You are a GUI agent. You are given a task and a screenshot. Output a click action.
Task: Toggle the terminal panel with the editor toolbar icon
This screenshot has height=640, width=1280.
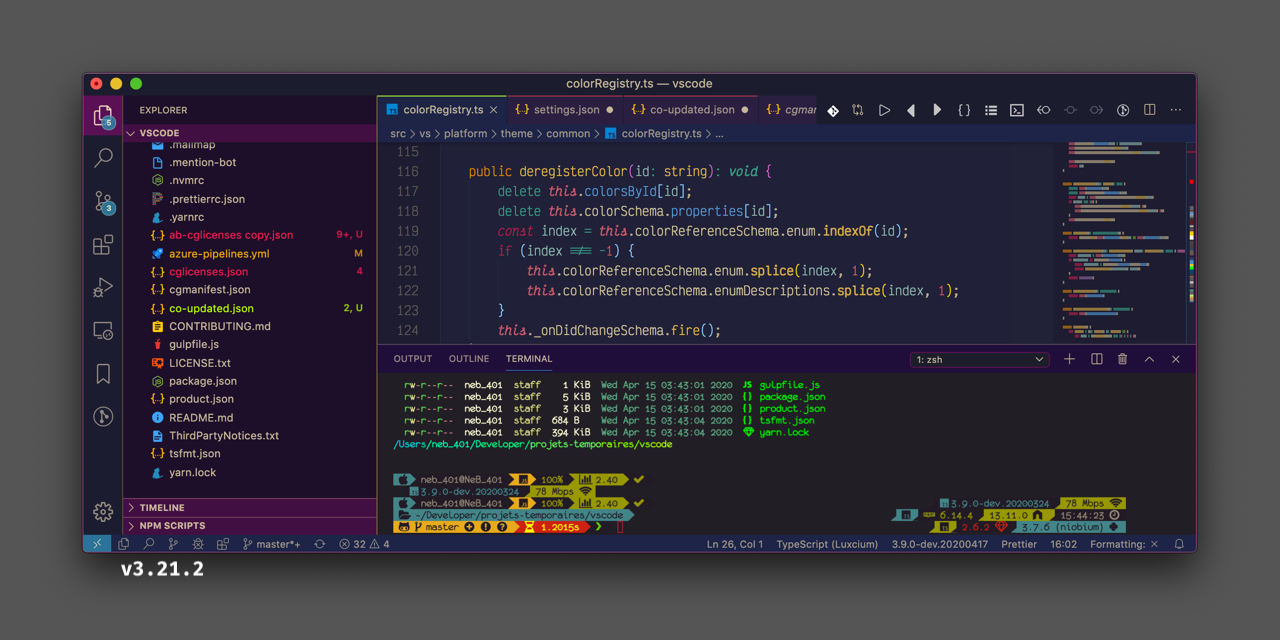click(x=1017, y=110)
